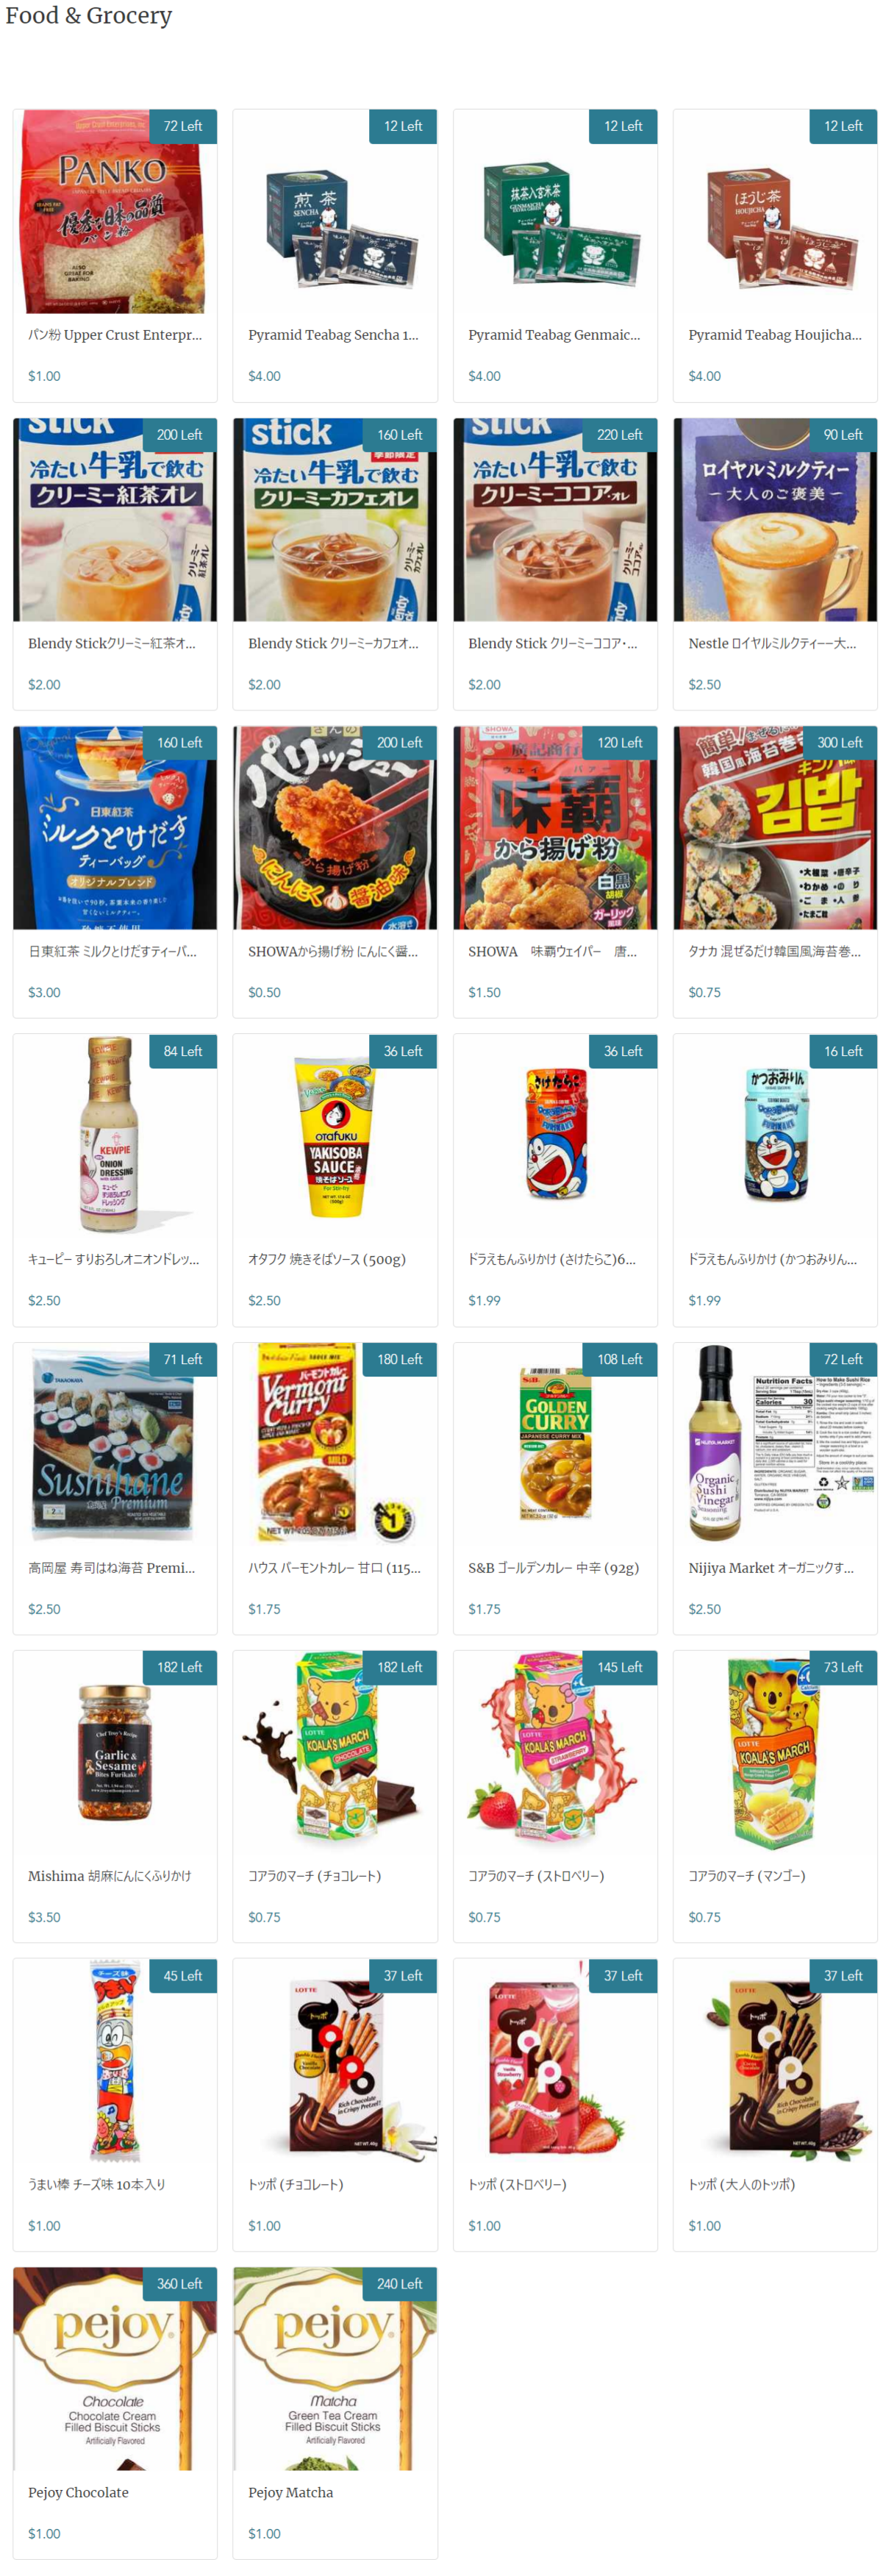Open the Pyramid Teabag Houjicha title link
894x2576 pixels.
pyautogui.click(x=774, y=335)
